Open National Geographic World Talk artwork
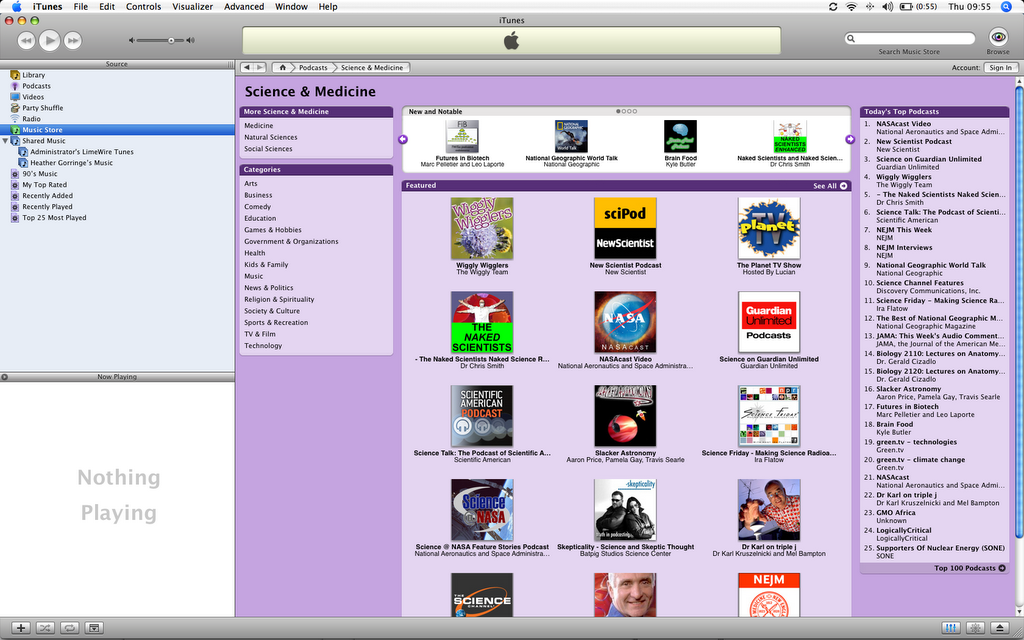The image size is (1024, 640). [x=571, y=136]
